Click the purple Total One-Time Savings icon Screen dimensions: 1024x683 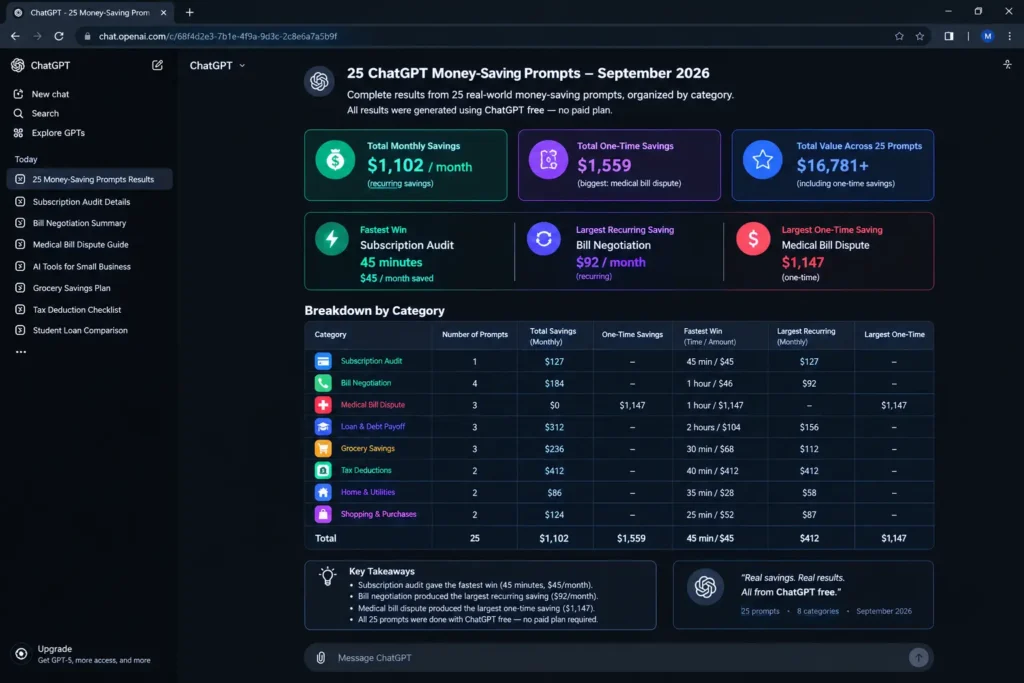tap(549, 159)
